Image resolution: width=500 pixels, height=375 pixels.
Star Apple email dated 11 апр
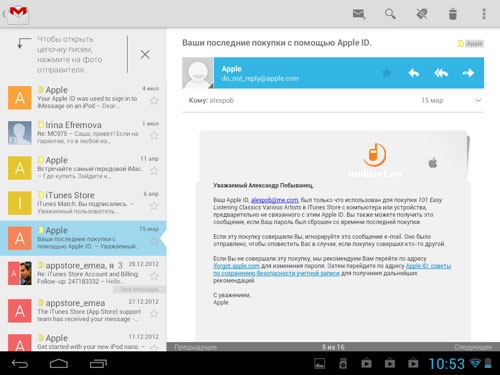click(154, 171)
